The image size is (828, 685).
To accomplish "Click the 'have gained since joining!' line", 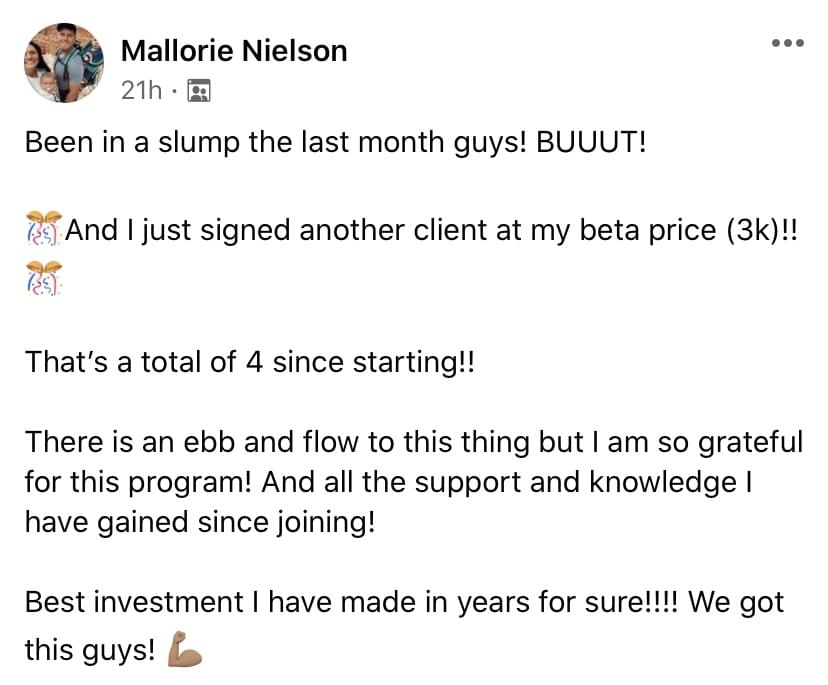I will pos(200,522).
